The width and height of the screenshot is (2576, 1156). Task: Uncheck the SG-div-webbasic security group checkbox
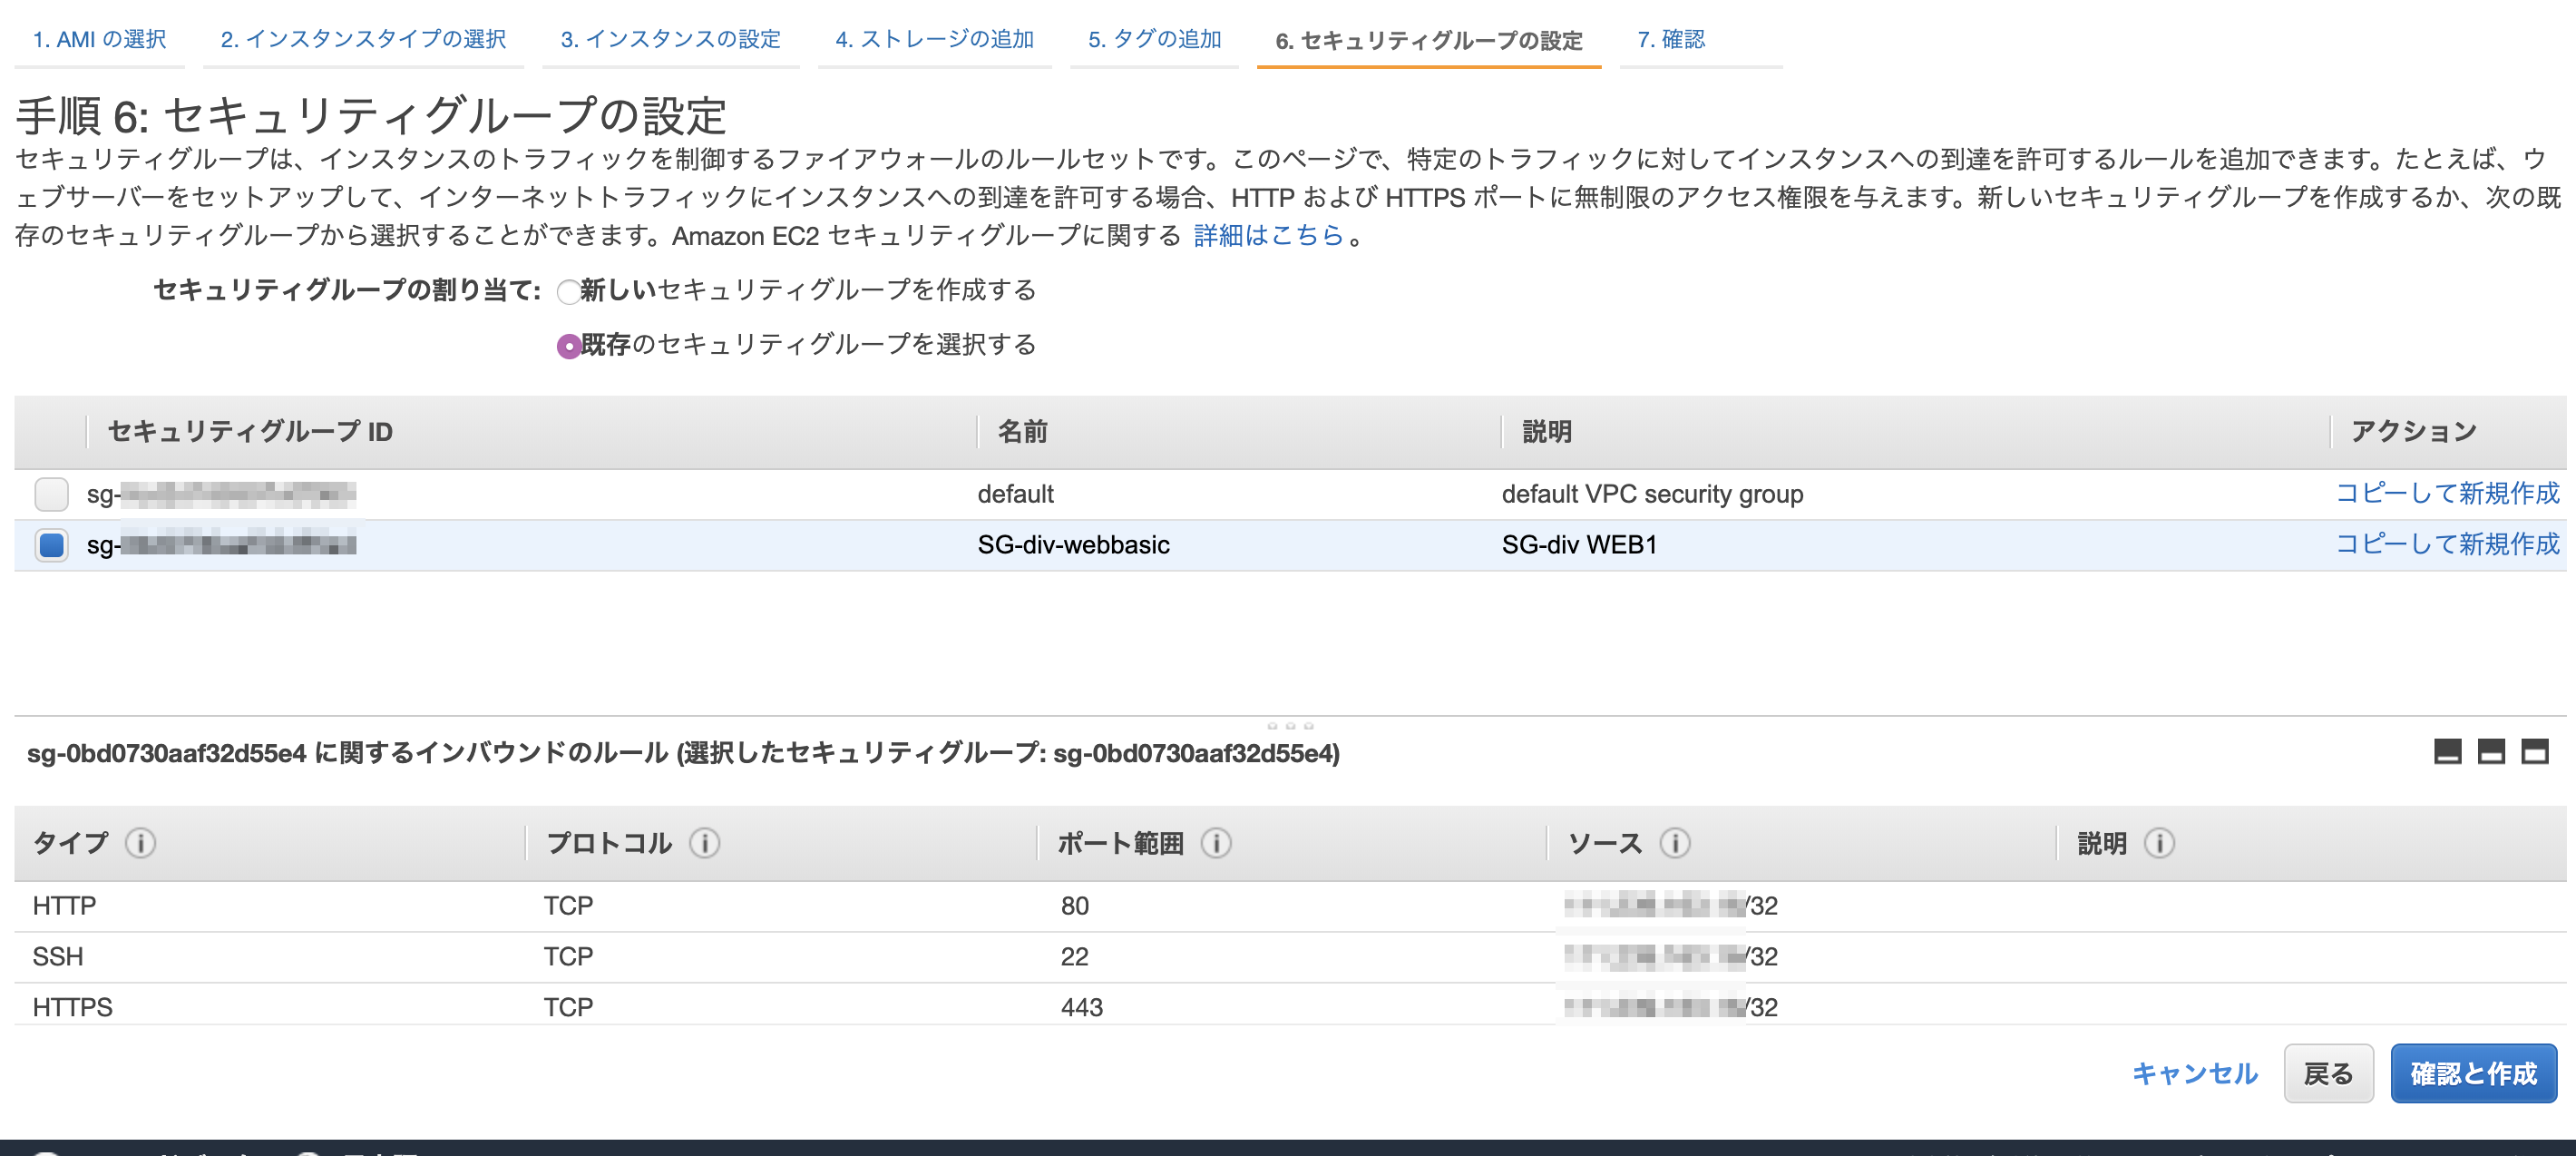[x=51, y=544]
